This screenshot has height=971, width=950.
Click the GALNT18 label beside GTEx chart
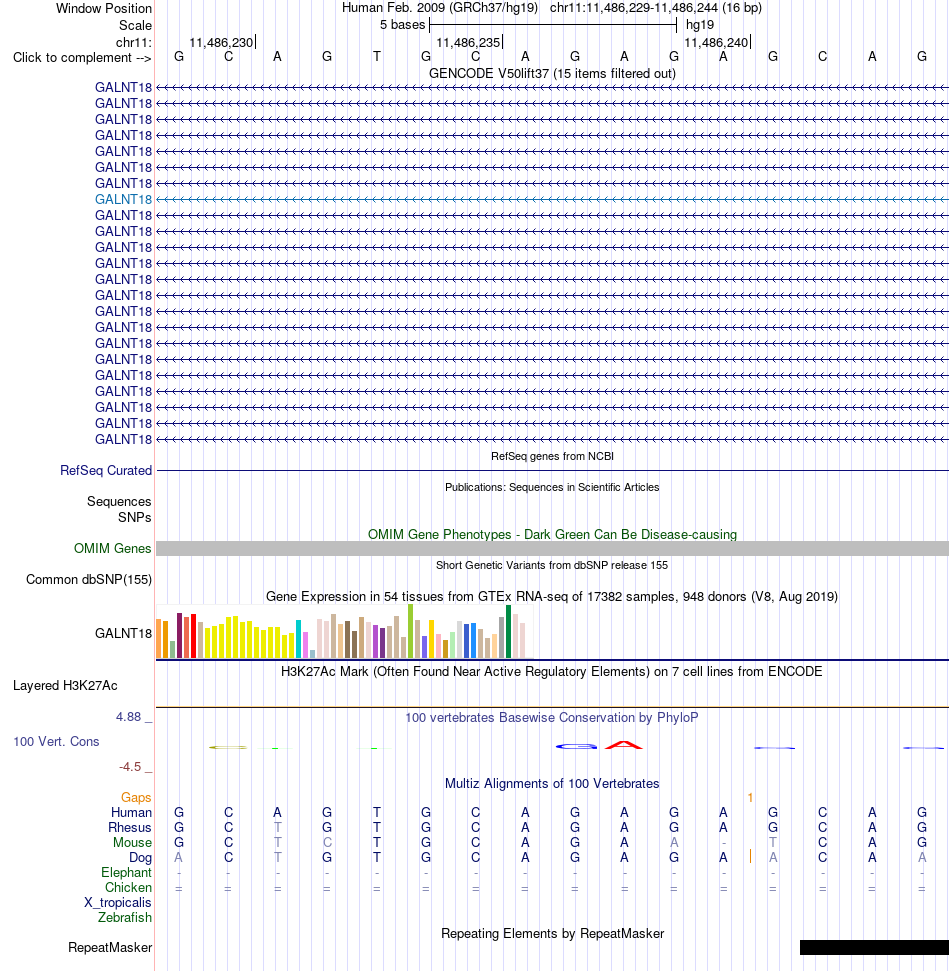click(123, 634)
